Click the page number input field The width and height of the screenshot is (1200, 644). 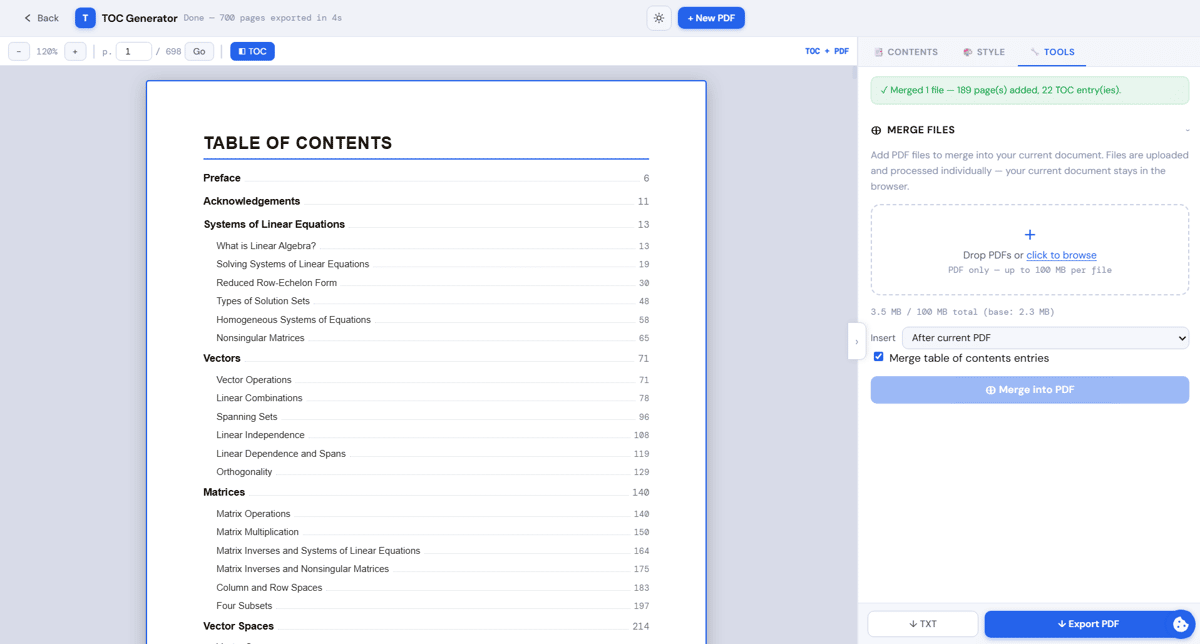(x=134, y=51)
